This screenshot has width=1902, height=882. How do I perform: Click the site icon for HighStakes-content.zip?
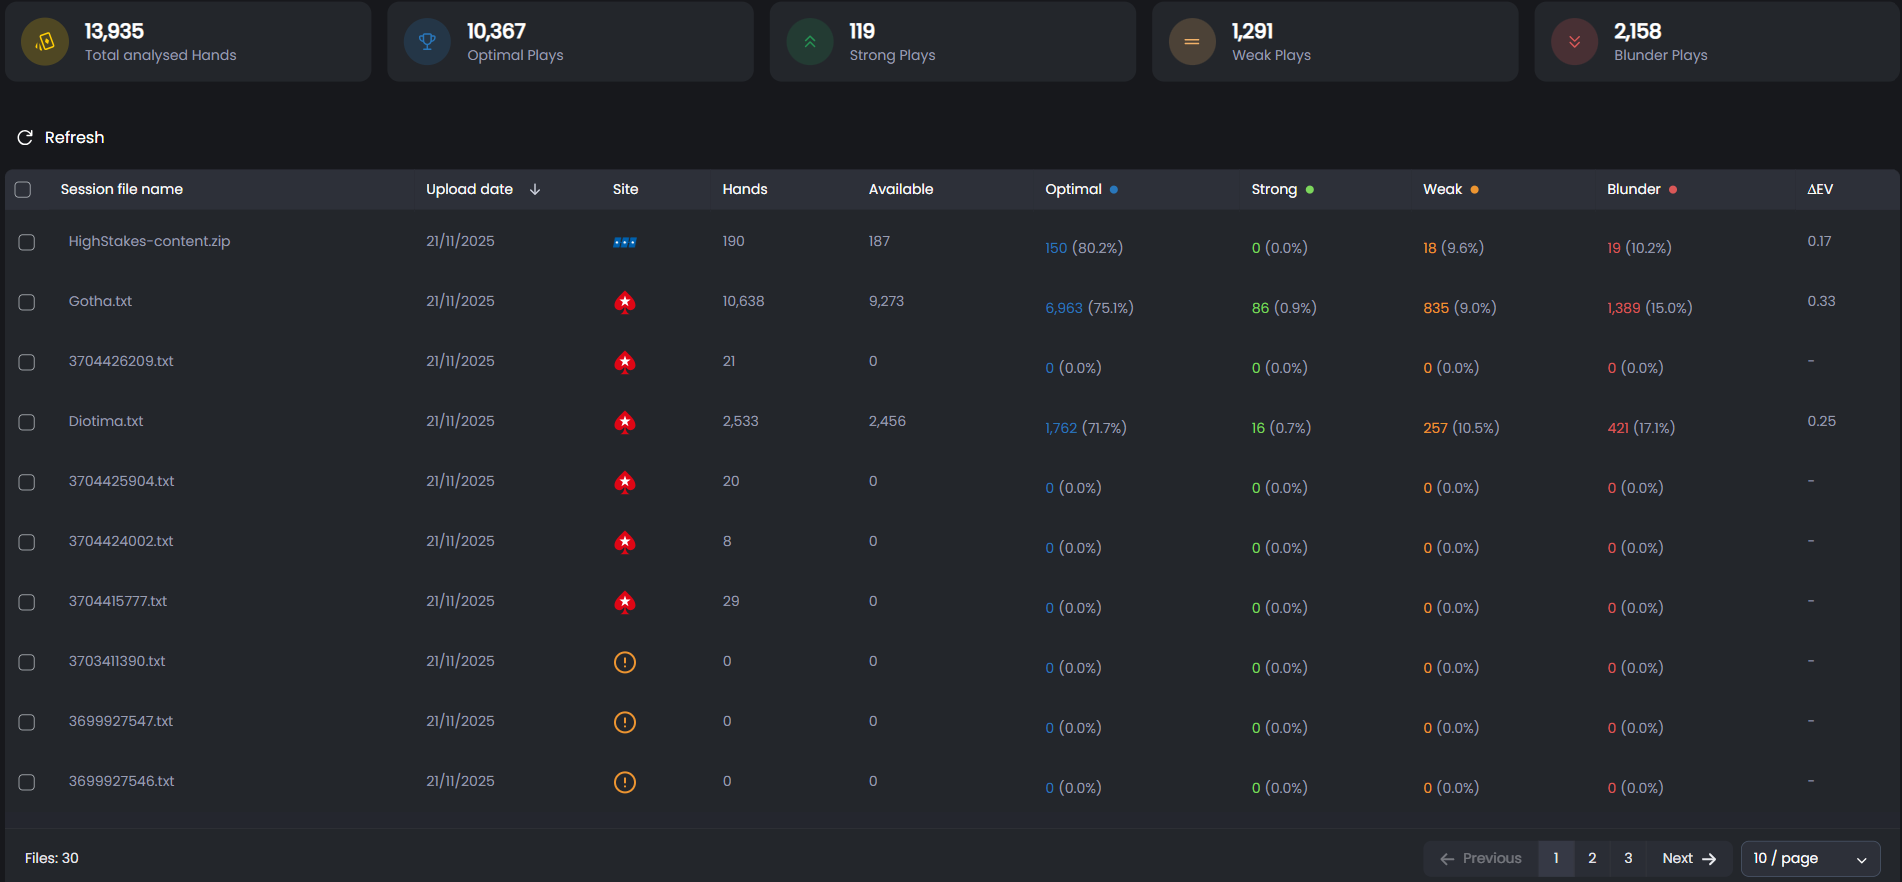coord(625,242)
